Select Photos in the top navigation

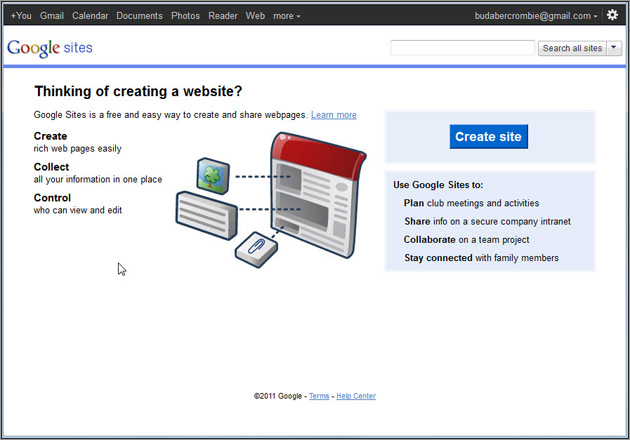(x=185, y=16)
